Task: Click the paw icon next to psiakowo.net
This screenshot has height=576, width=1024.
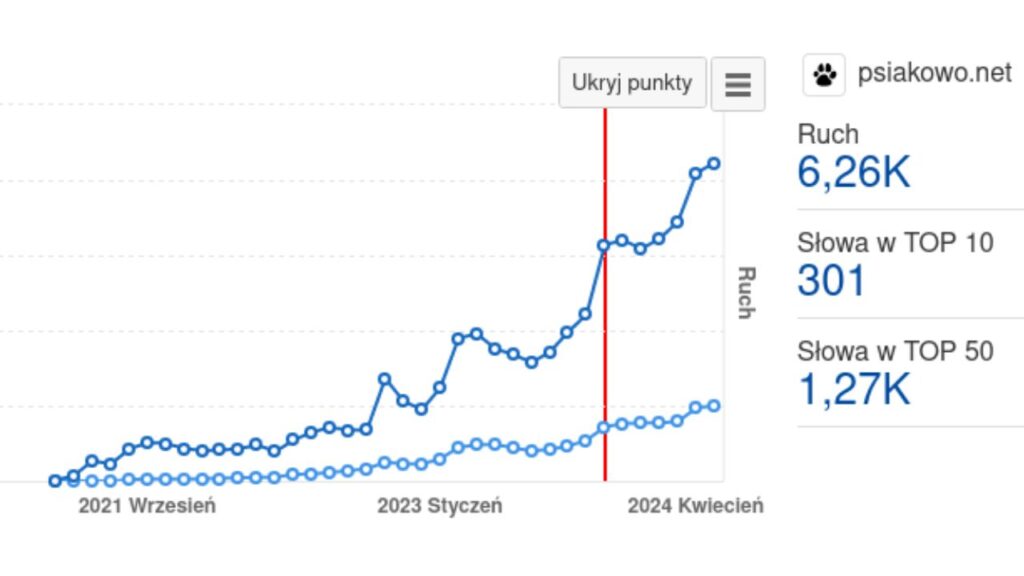Action: 824,72
